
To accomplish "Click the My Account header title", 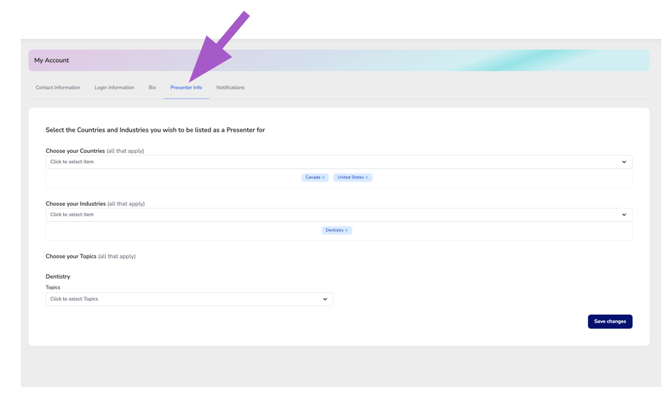I will click(51, 60).
